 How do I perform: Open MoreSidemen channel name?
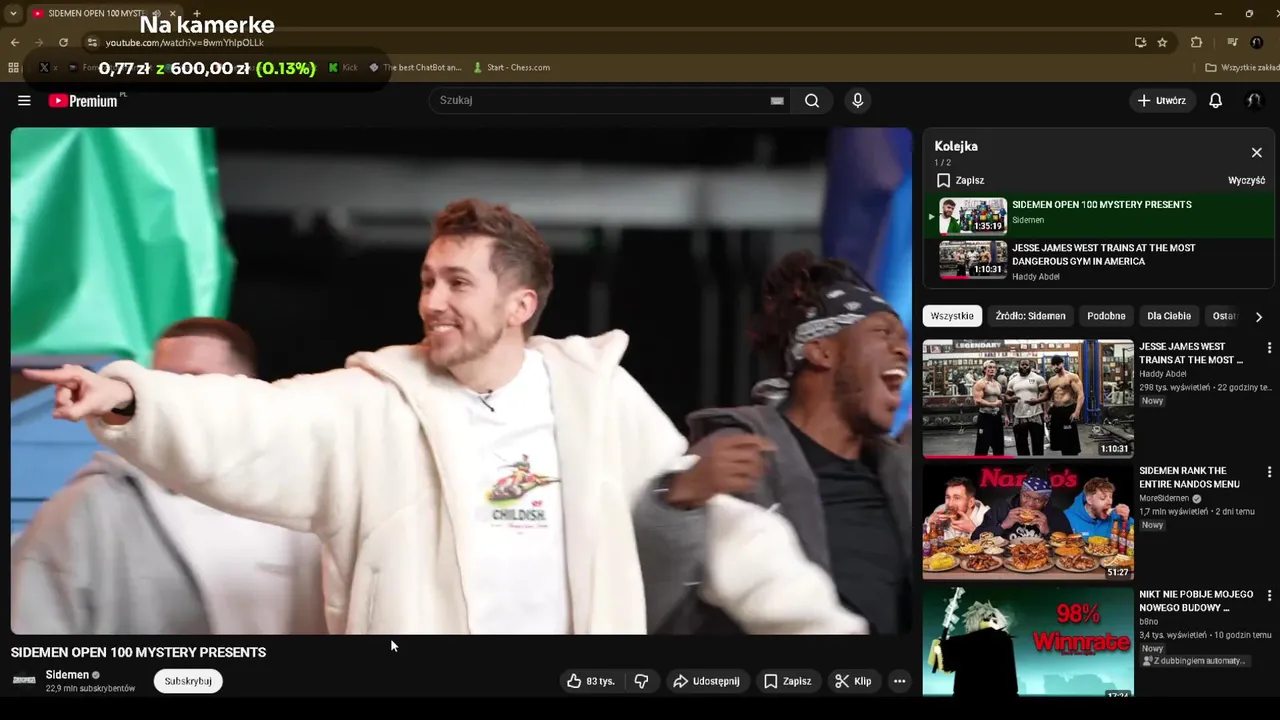click(x=1164, y=498)
